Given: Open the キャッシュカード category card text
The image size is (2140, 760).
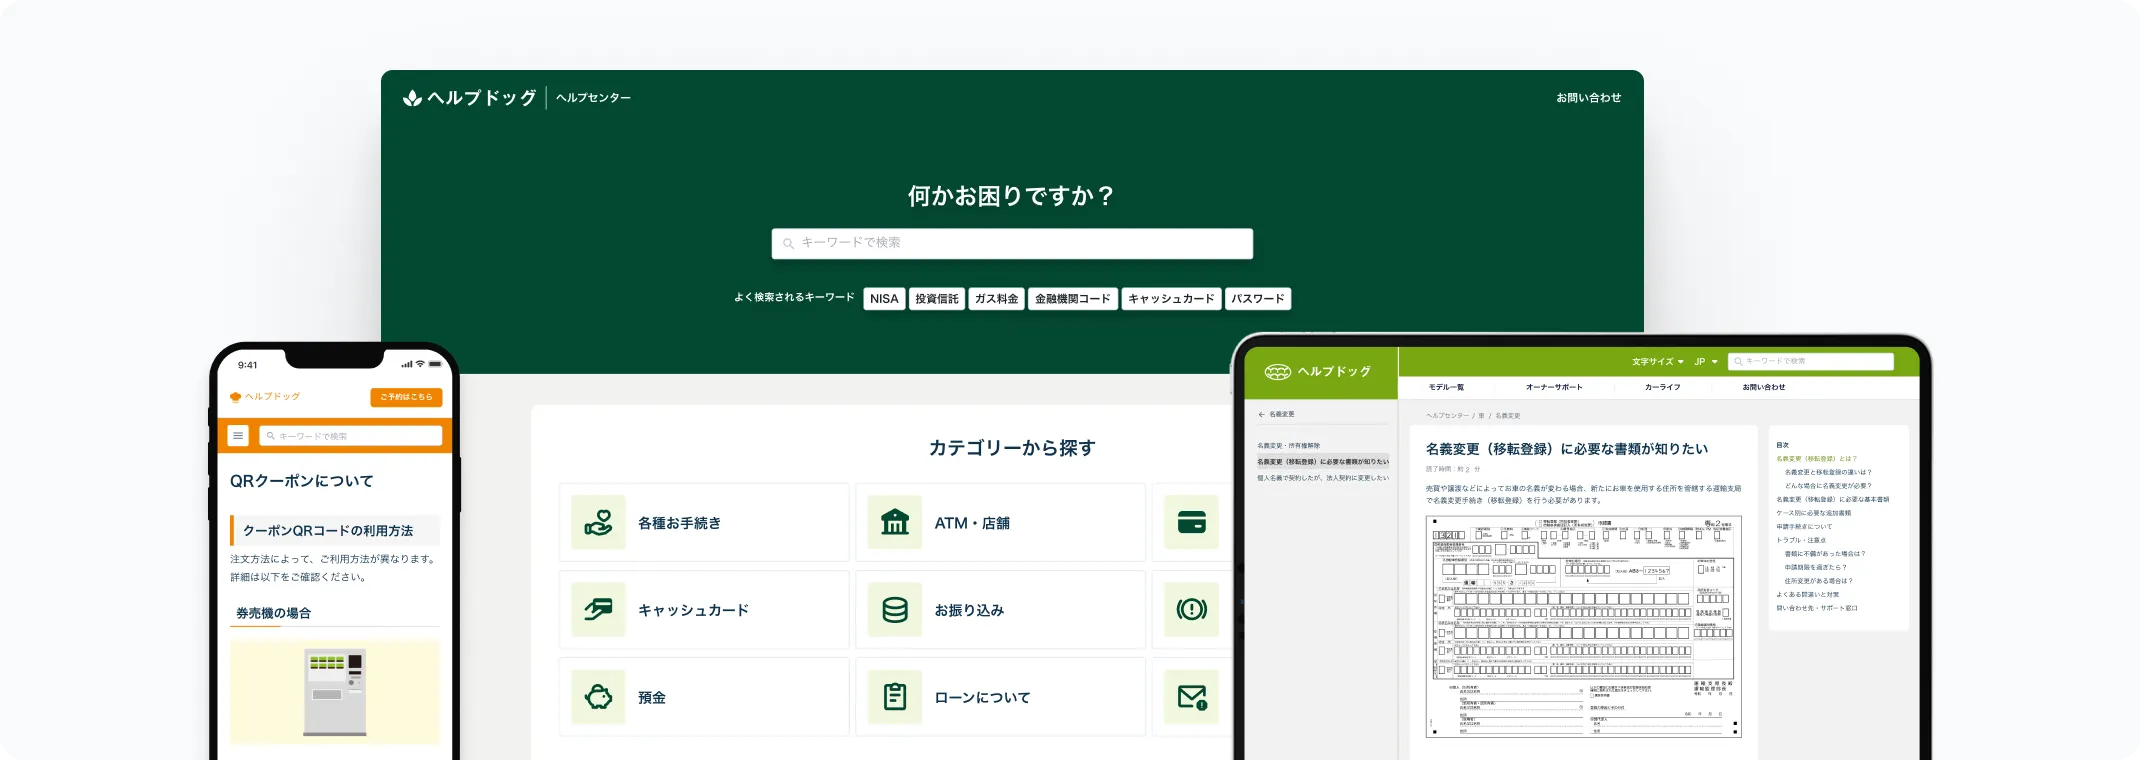Looking at the screenshot, I should point(693,610).
